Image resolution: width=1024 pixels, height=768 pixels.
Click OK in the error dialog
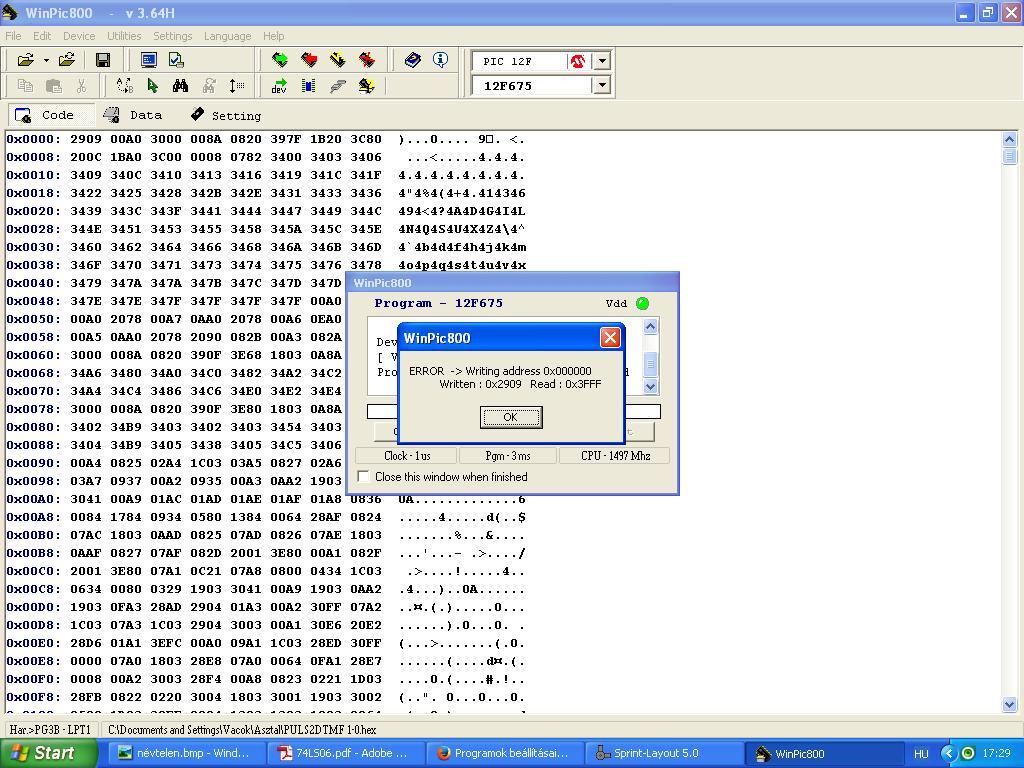click(511, 417)
